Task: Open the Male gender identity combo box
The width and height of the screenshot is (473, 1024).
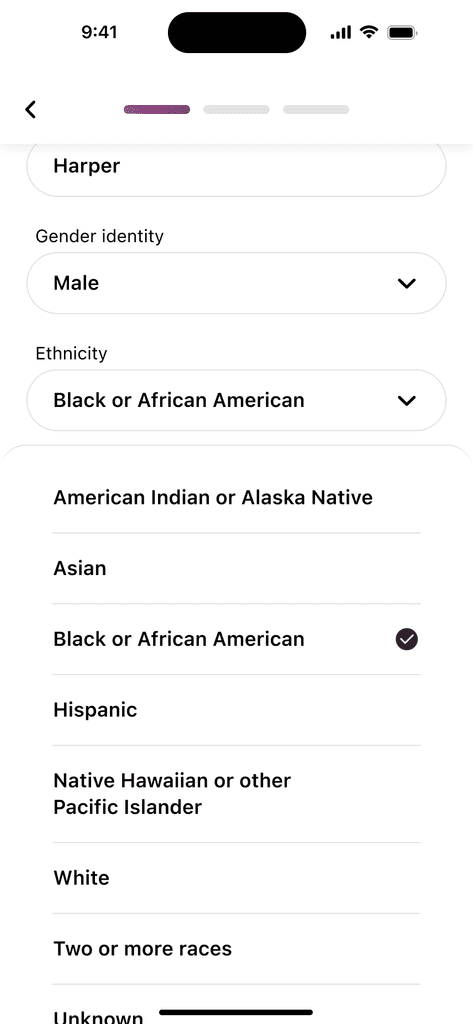Action: click(x=236, y=283)
